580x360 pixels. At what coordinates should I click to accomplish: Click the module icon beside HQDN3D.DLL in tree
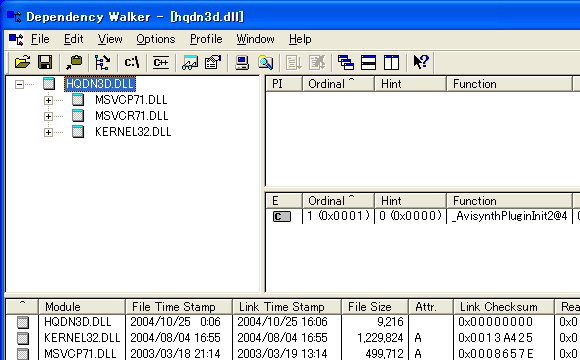(49, 84)
